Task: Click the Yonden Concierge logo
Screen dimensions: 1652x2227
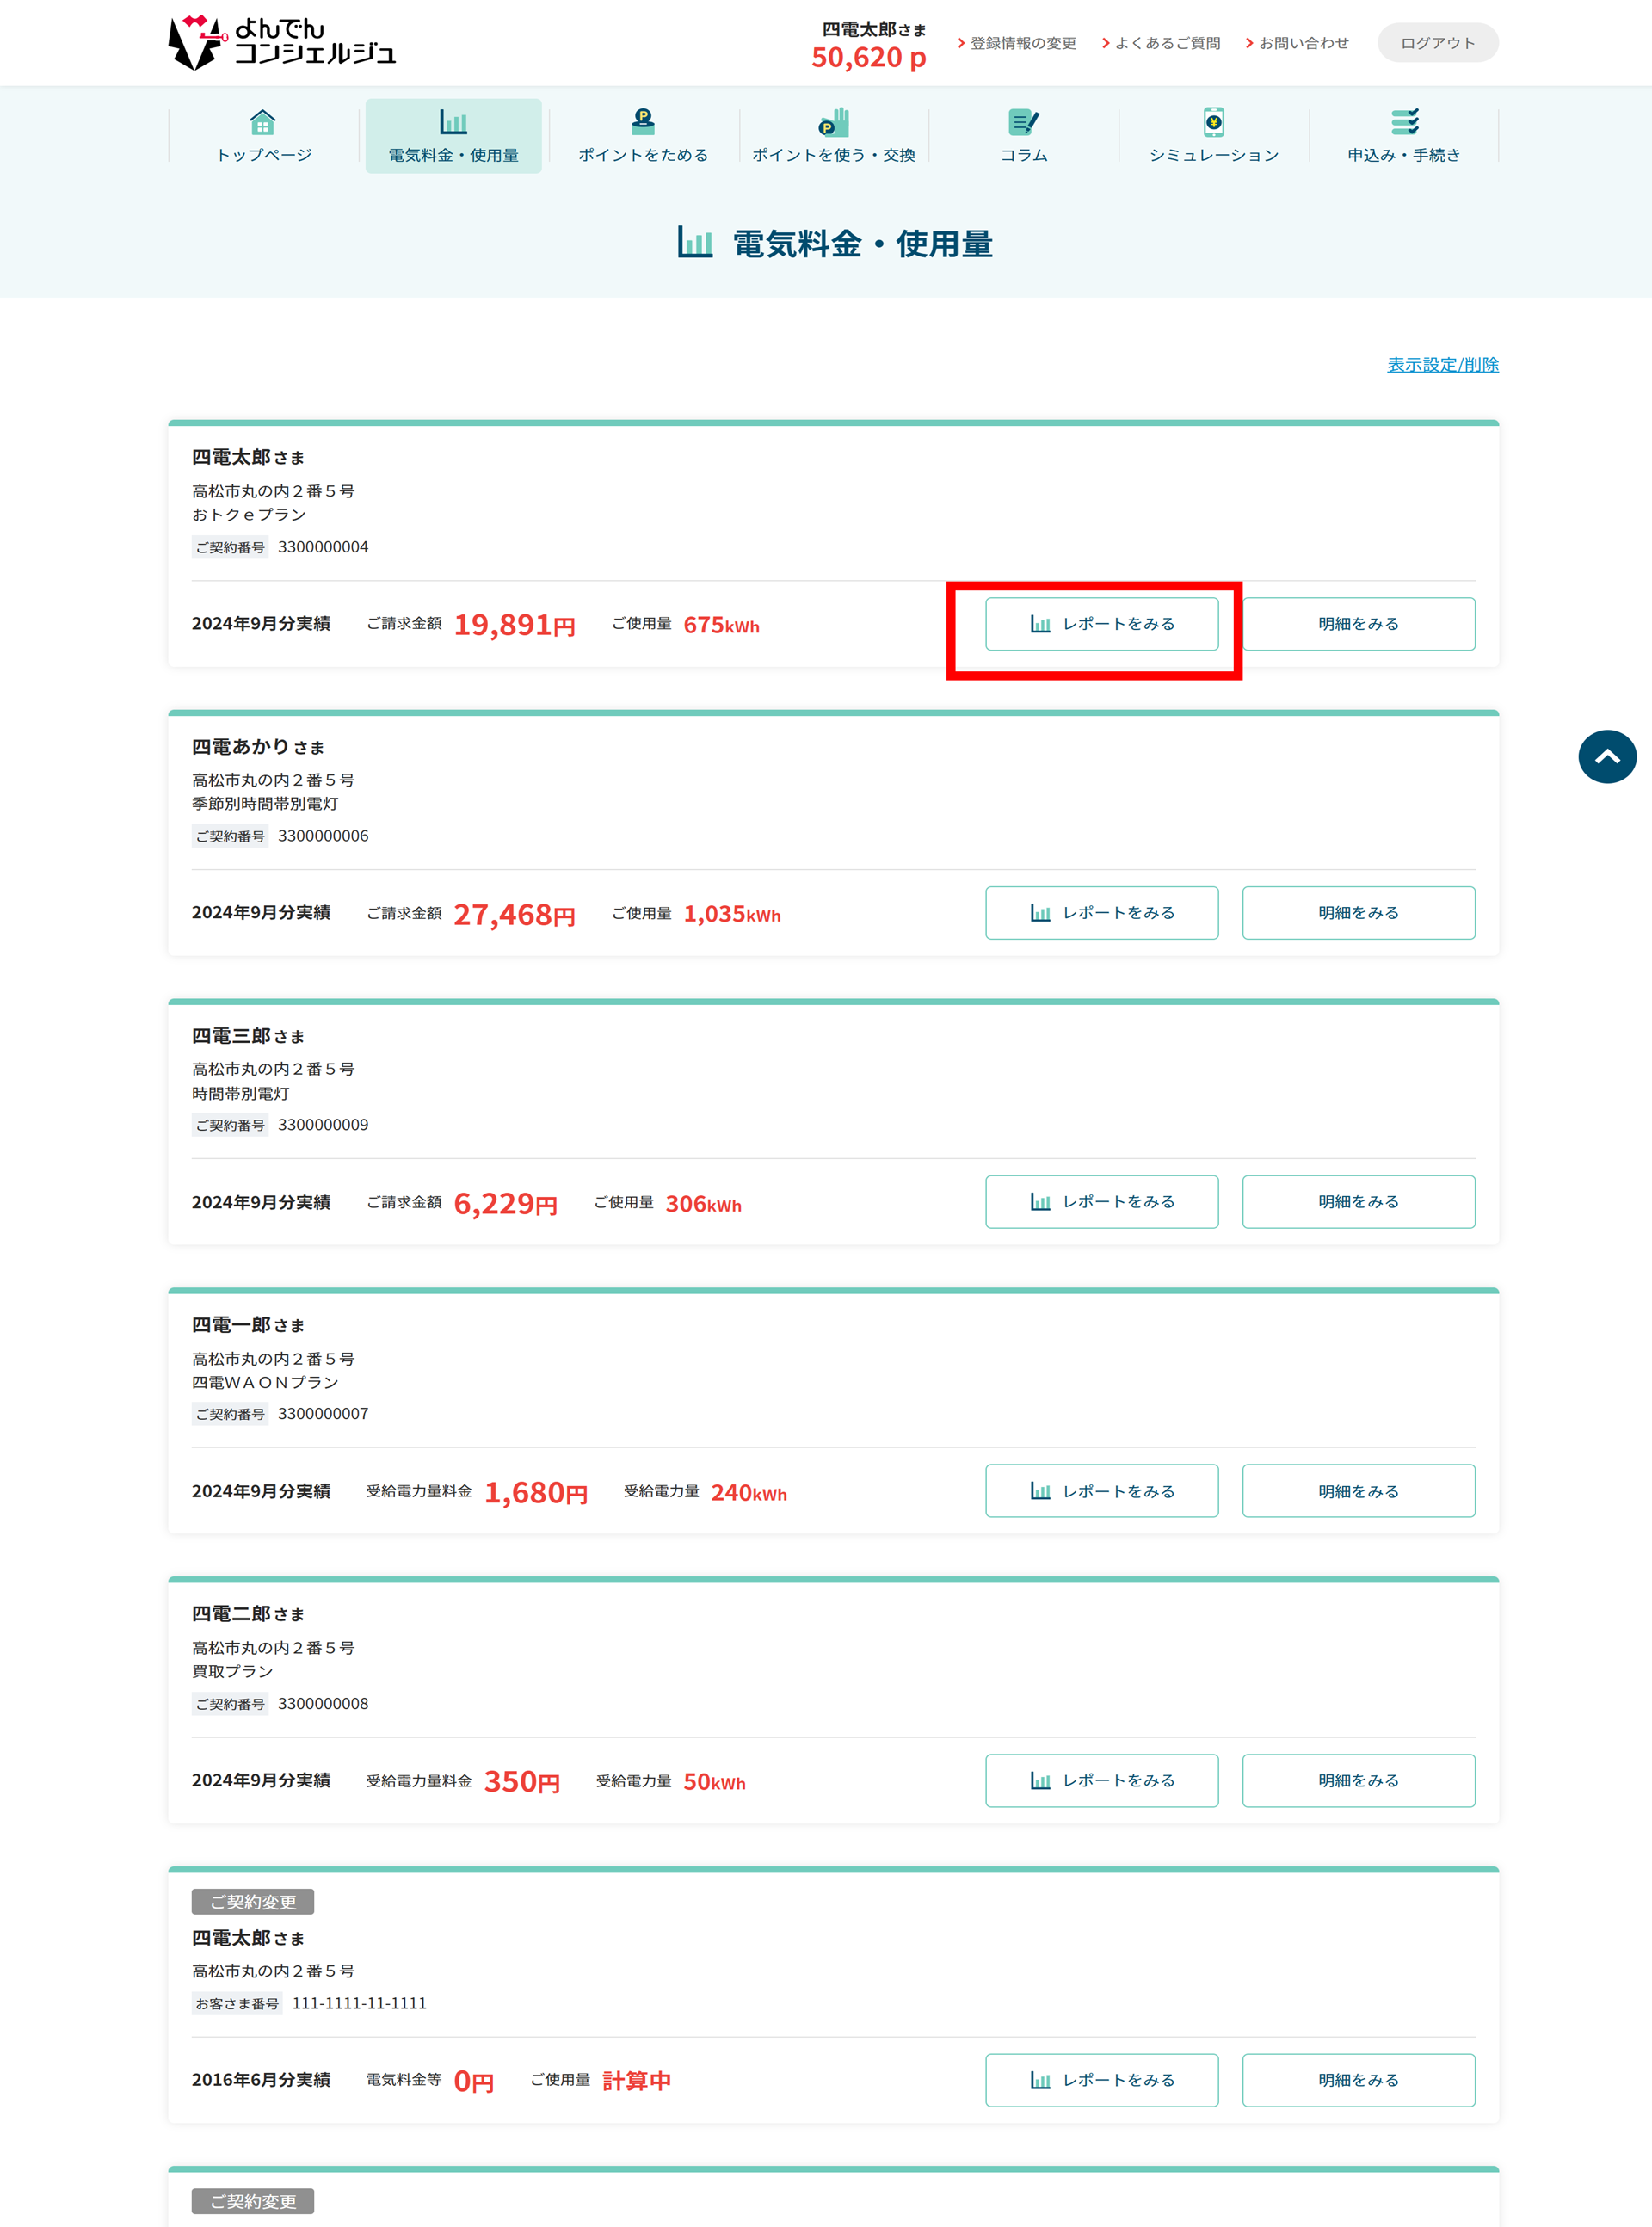Action: pos(281,42)
